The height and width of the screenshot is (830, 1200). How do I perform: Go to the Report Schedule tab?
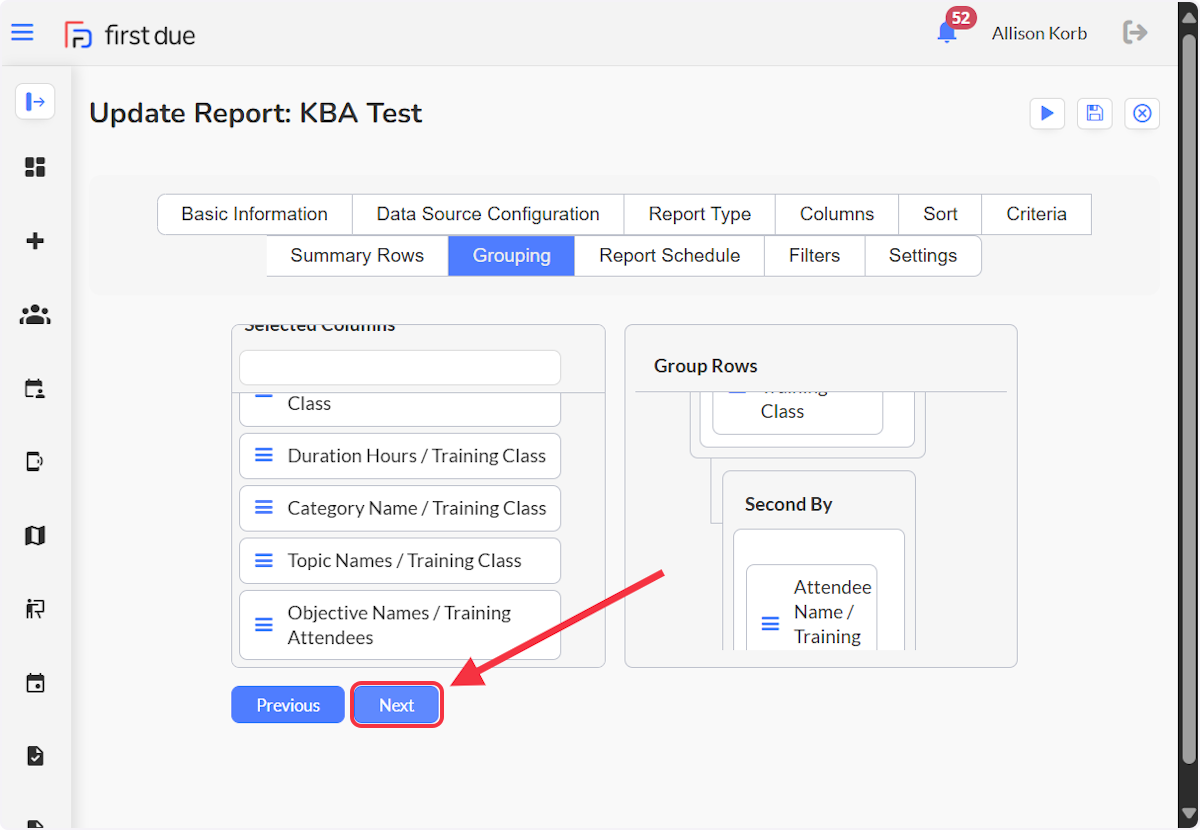tap(670, 256)
